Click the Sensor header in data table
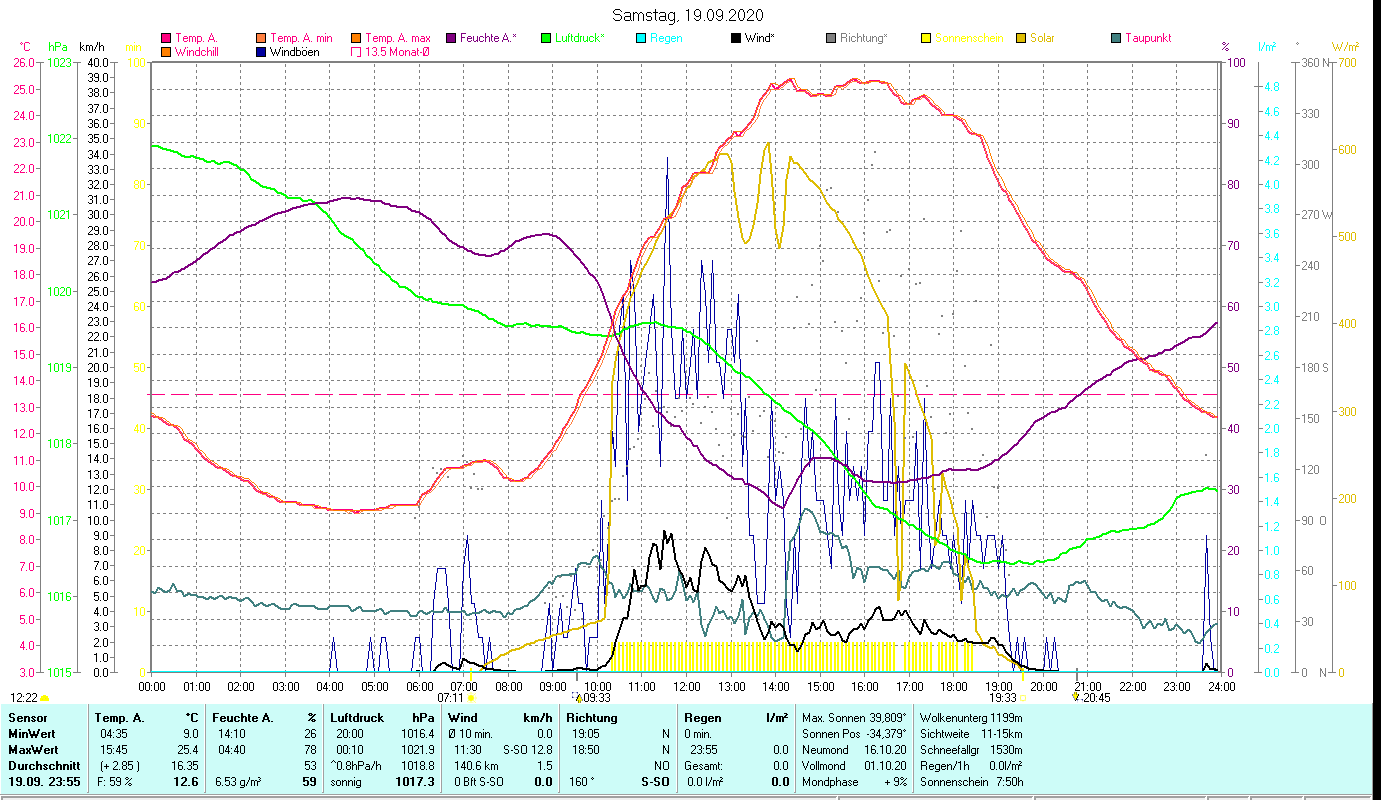 [x=27, y=718]
